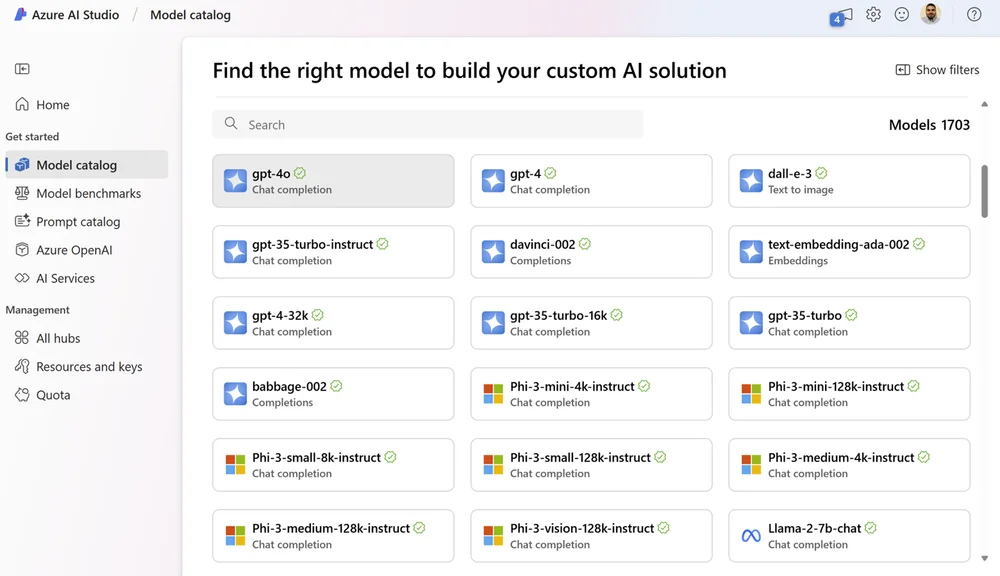Open the gpt-4-32k model card
This screenshot has width=1000, height=576.
[x=334, y=323]
